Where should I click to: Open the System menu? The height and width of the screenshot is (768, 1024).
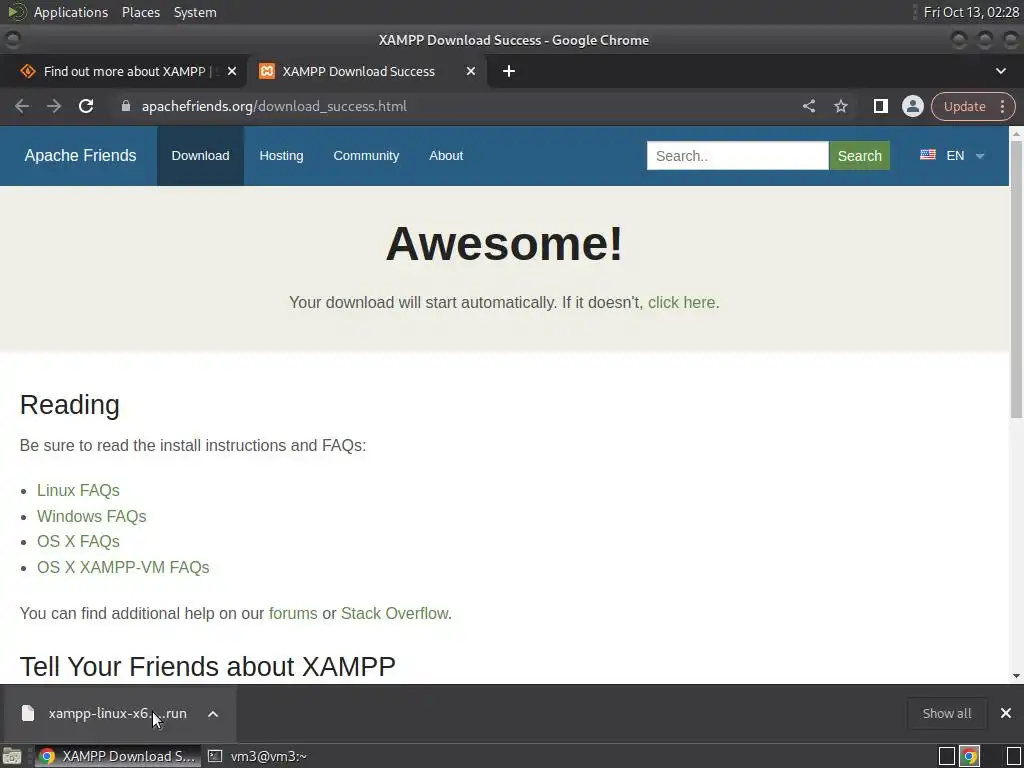tap(195, 12)
